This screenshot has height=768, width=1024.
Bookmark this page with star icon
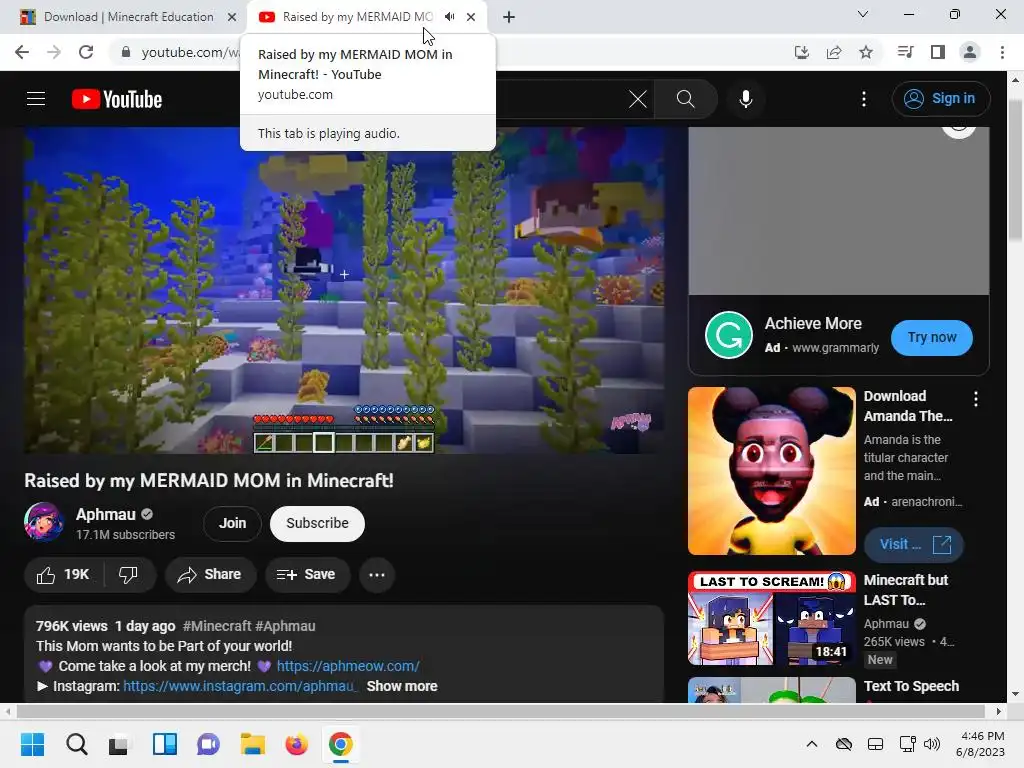866,52
